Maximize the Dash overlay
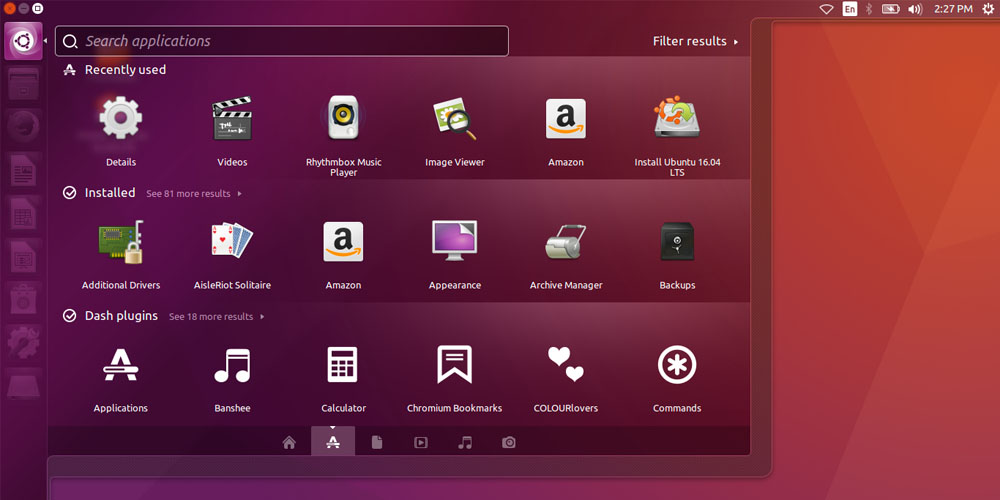This screenshot has width=1000, height=500. [x=38, y=8]
